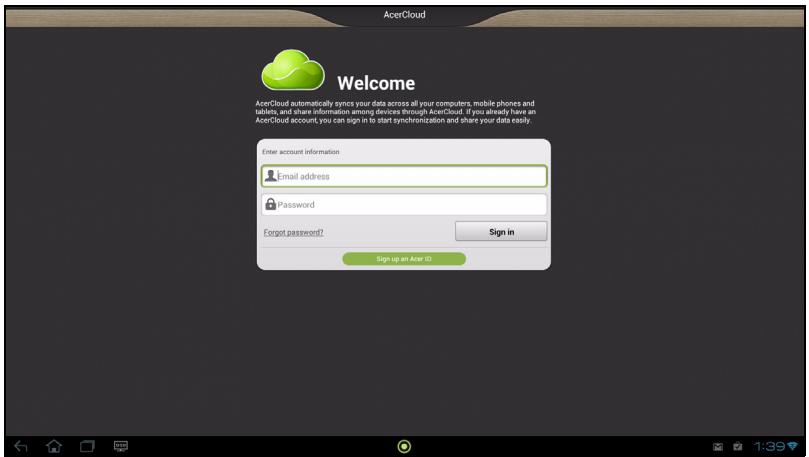Click the padlock icon in password field

[x=270, y=204]
